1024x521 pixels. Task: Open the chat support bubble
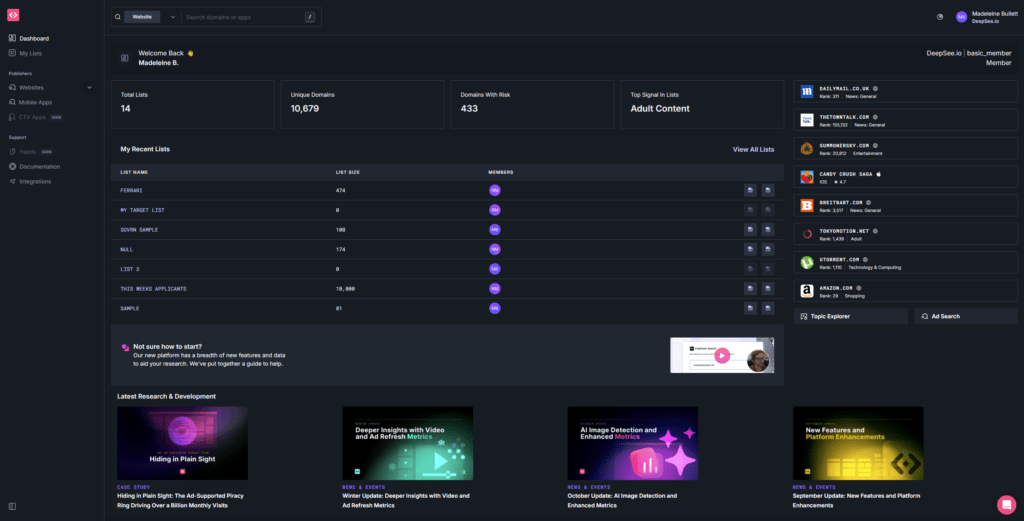(x=1006, y=504)
